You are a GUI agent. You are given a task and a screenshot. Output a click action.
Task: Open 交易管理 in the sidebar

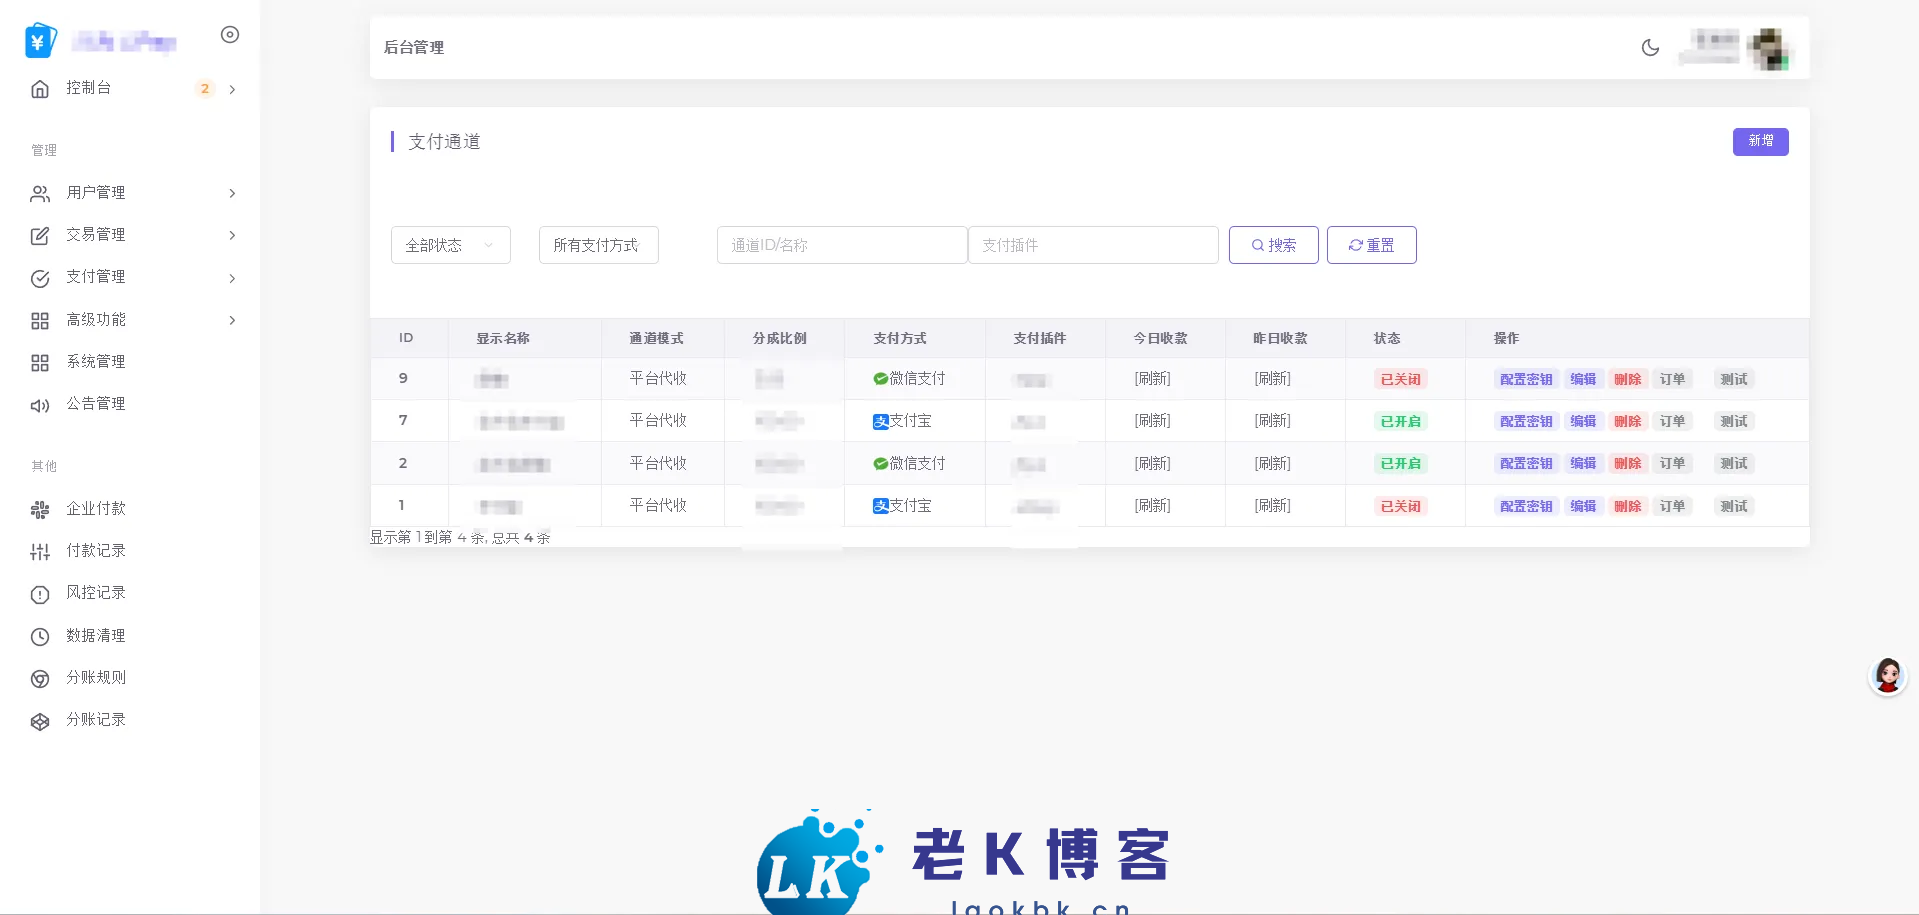coord(95,235)
